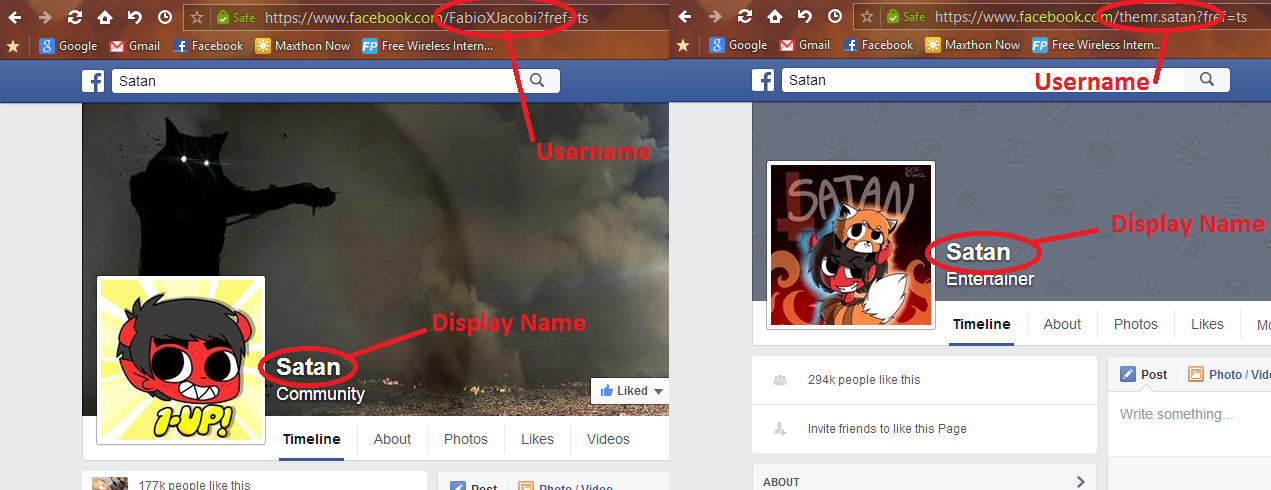The width and height of the screenshot is (1271, 490).
Task: Click the undo arrow in the left browser toolbar
Action: point(135,17)
